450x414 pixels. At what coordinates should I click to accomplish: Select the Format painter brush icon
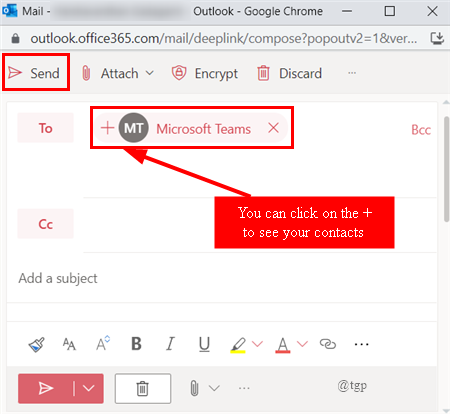pyautogui.click(x=36, y=344)
